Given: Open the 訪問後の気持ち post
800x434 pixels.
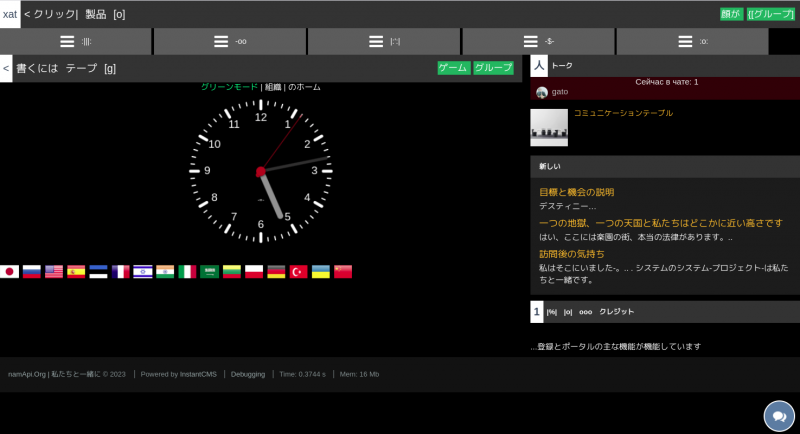Looking at the screenshot, I should pyautogui.click(x=572, y=254).
